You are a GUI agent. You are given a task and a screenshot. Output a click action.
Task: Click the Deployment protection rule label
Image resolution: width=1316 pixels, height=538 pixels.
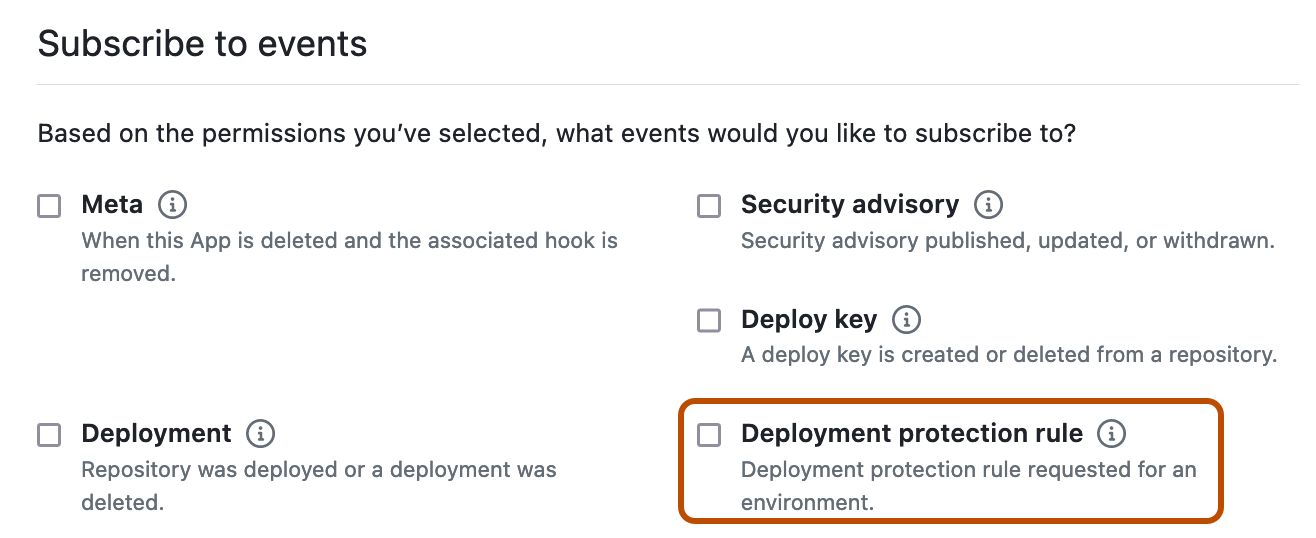click(911, 434)
